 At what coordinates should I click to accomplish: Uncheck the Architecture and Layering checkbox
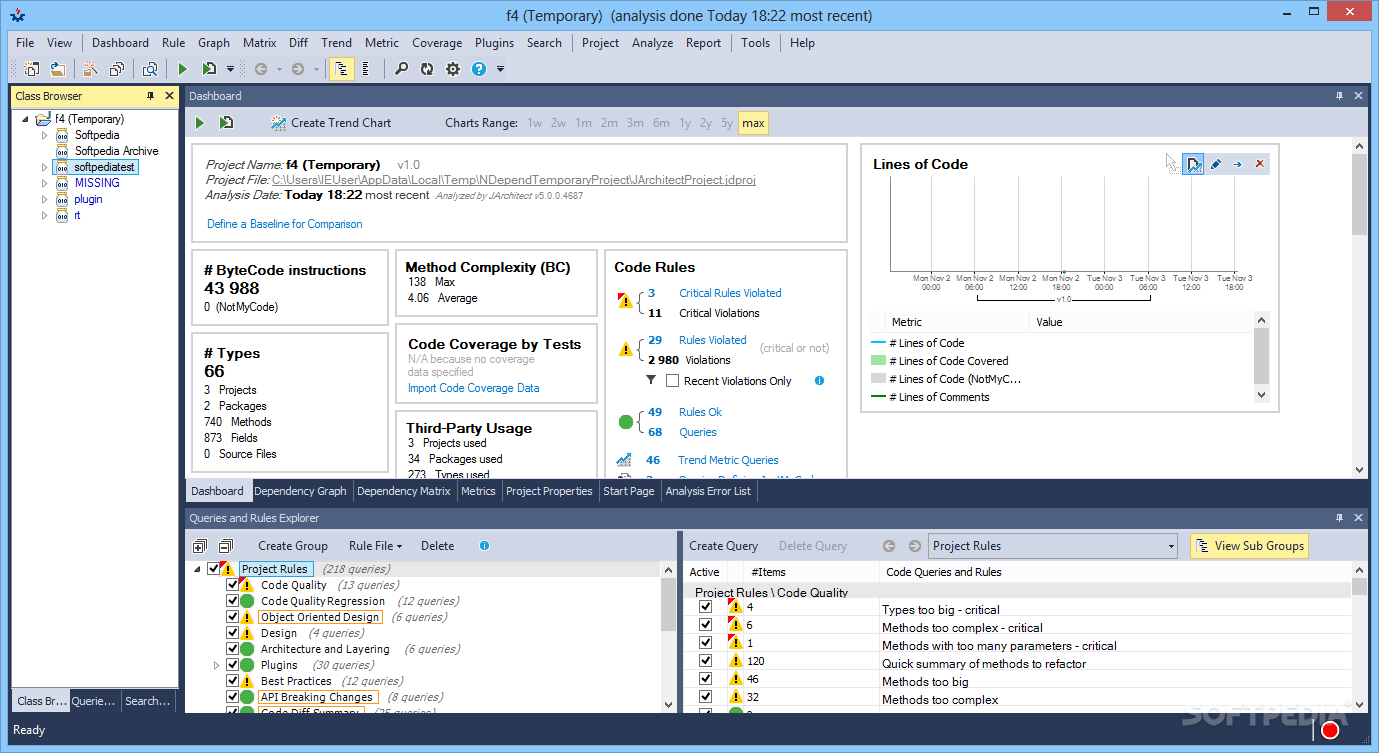(233, 649)
